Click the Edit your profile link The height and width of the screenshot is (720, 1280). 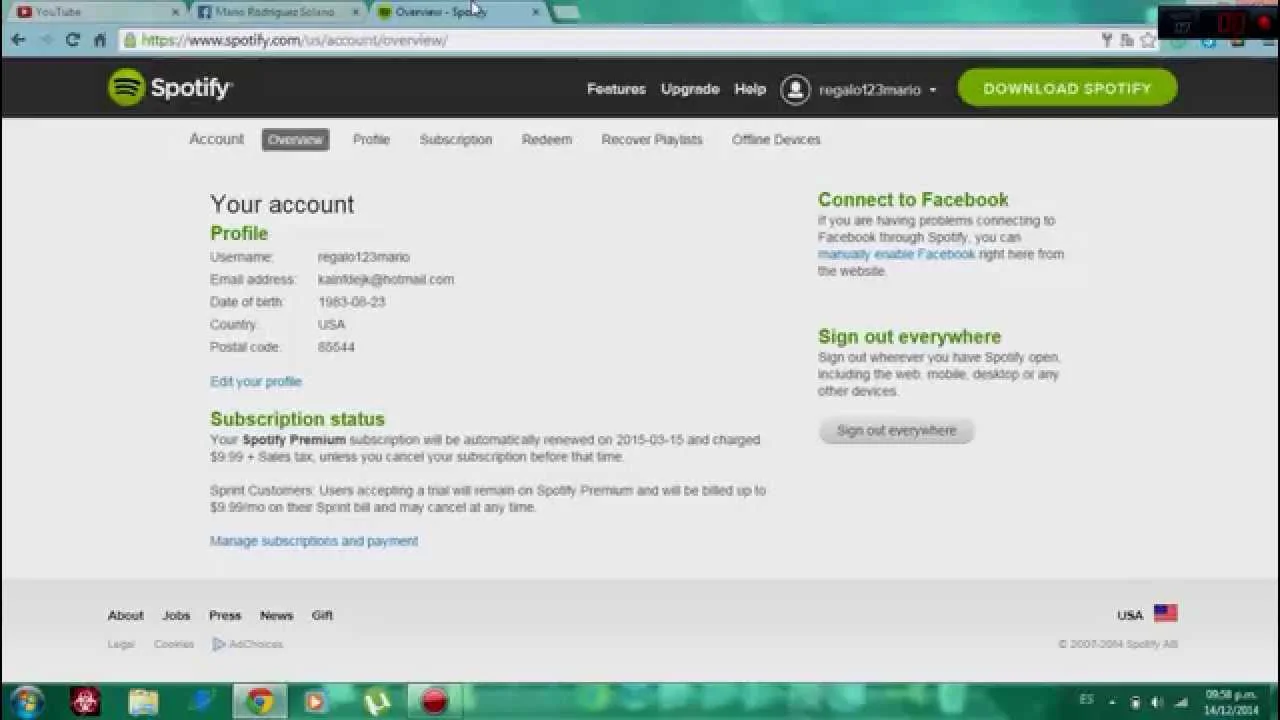pyautogui.click(x=256, y=382)
